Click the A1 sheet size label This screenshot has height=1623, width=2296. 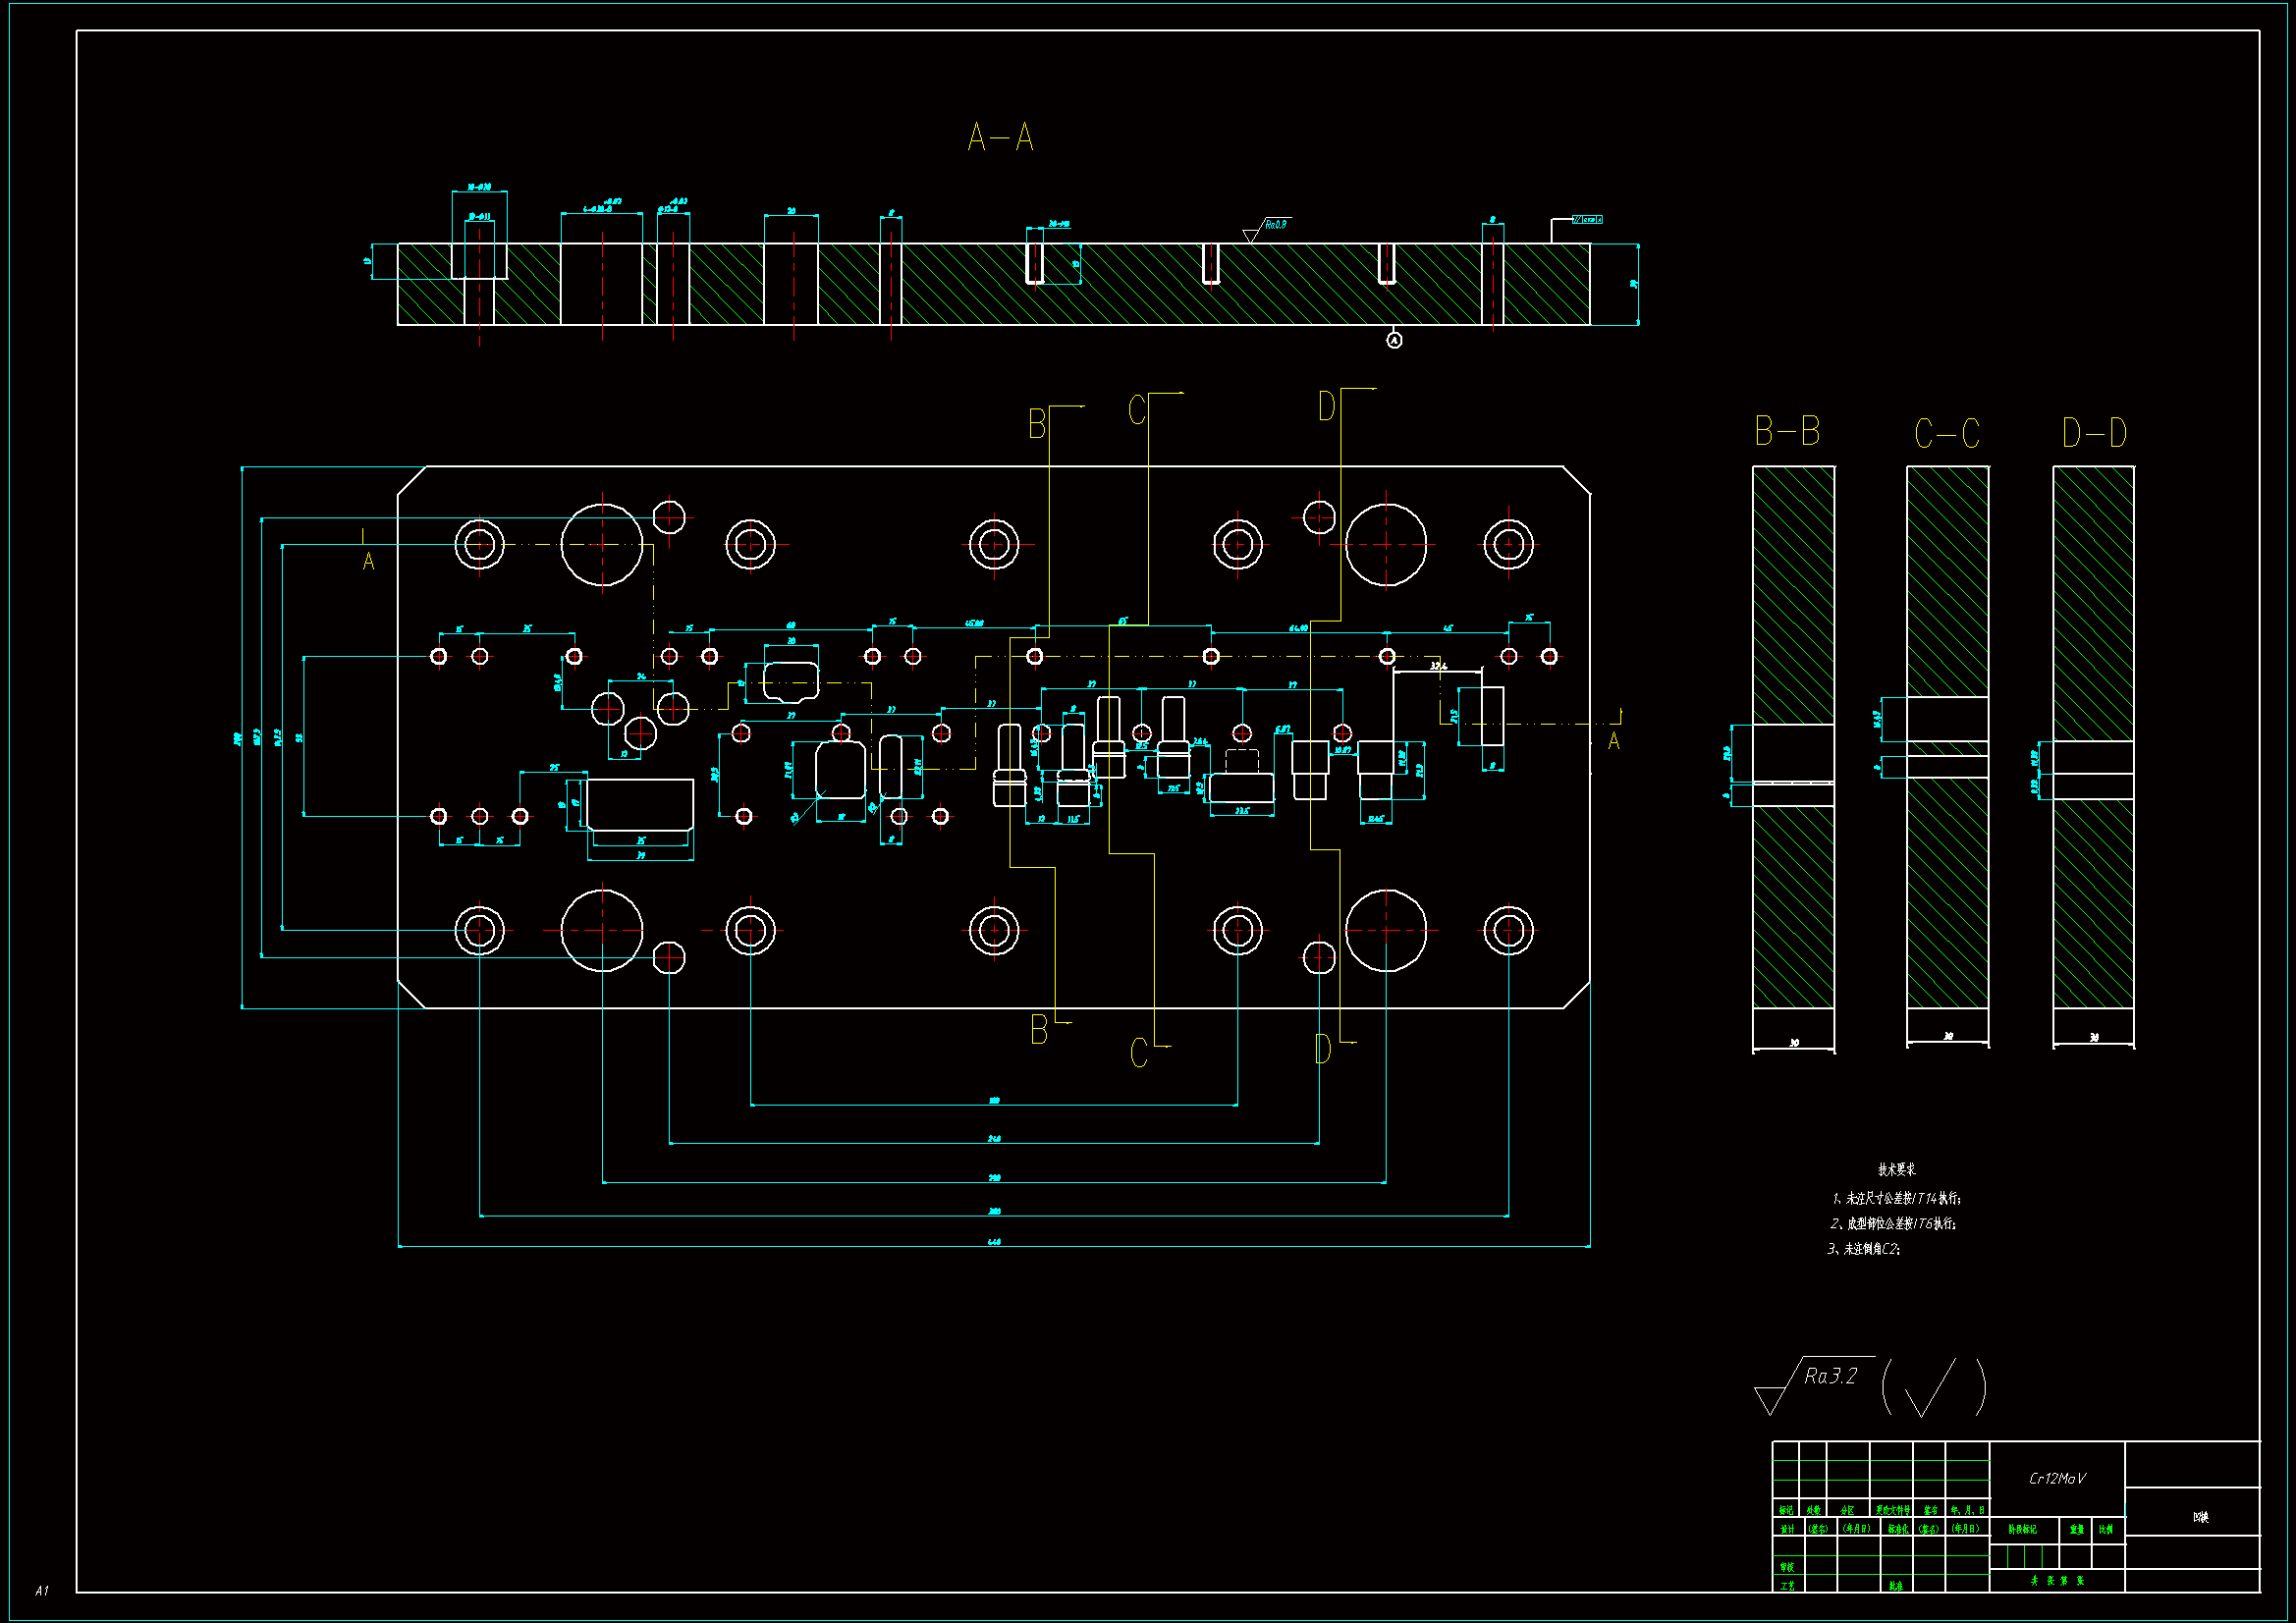coord(42,1590)
